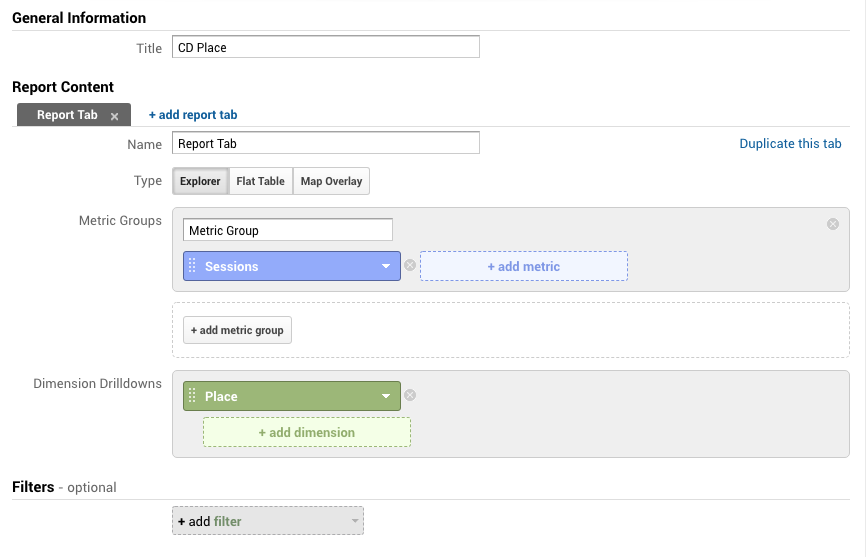Open the Place dimension dropdown
The height and width of the screenshot is (557, 866).
[x=386, y=396]
